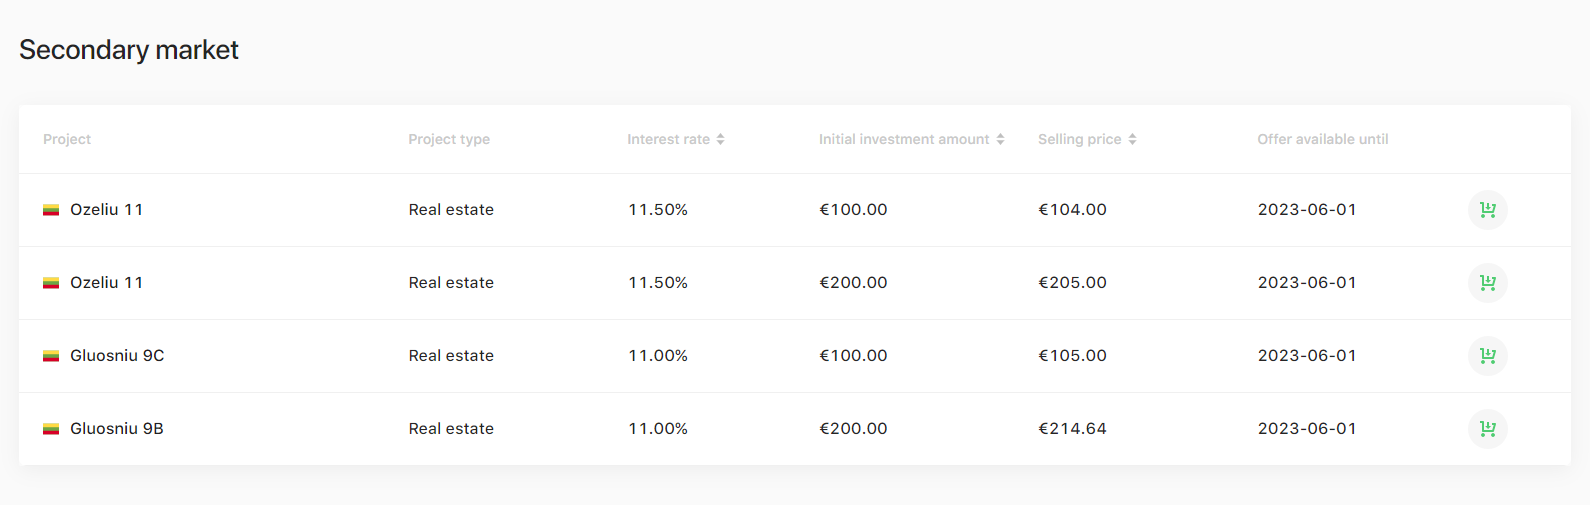The image size is (1590, 505).
Task: Open the Gluosniu 9C project link
Action: pyautogui.click(x=117, y=356)
